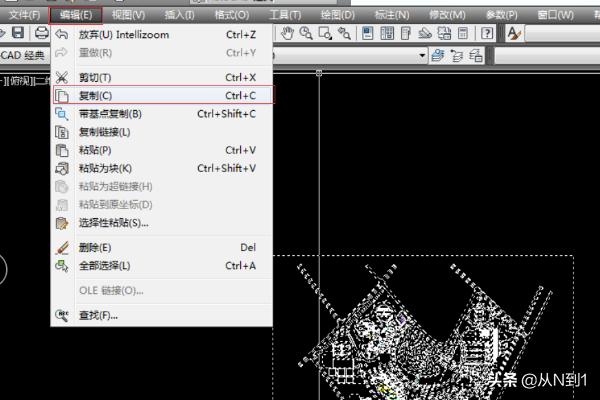Image resolution: width=600 pixels, height=400 pixels.
Task: Expand the layer list dropdown arrow
Action: [x=422, y=56]
